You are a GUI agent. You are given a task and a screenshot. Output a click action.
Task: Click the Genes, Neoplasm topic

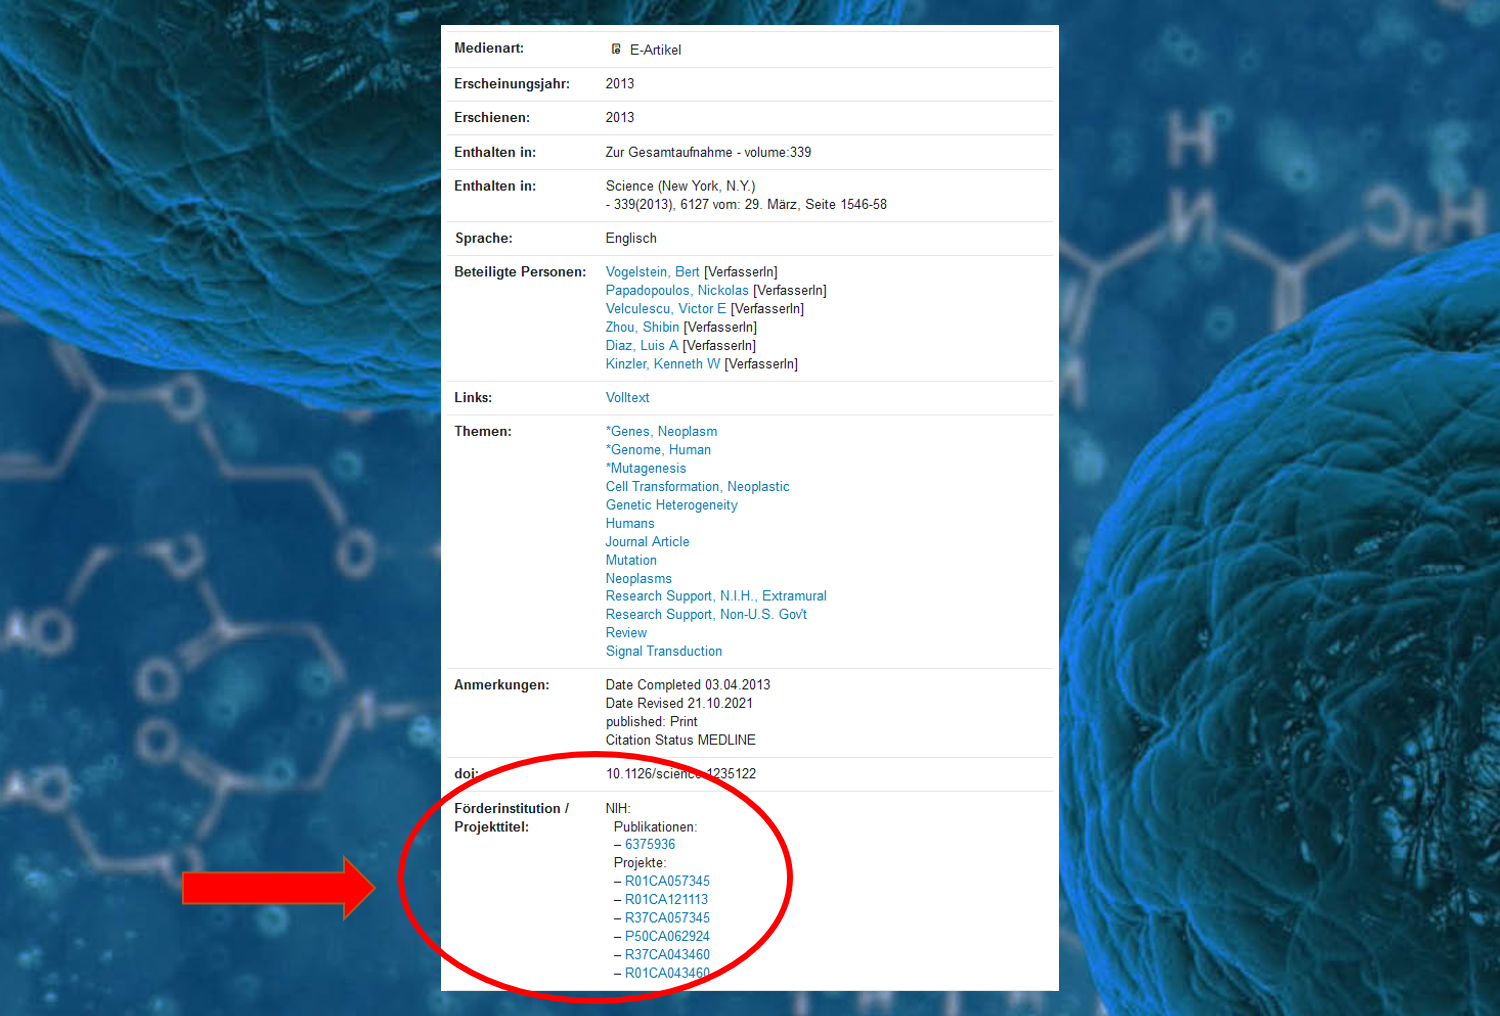pos(662,432)
